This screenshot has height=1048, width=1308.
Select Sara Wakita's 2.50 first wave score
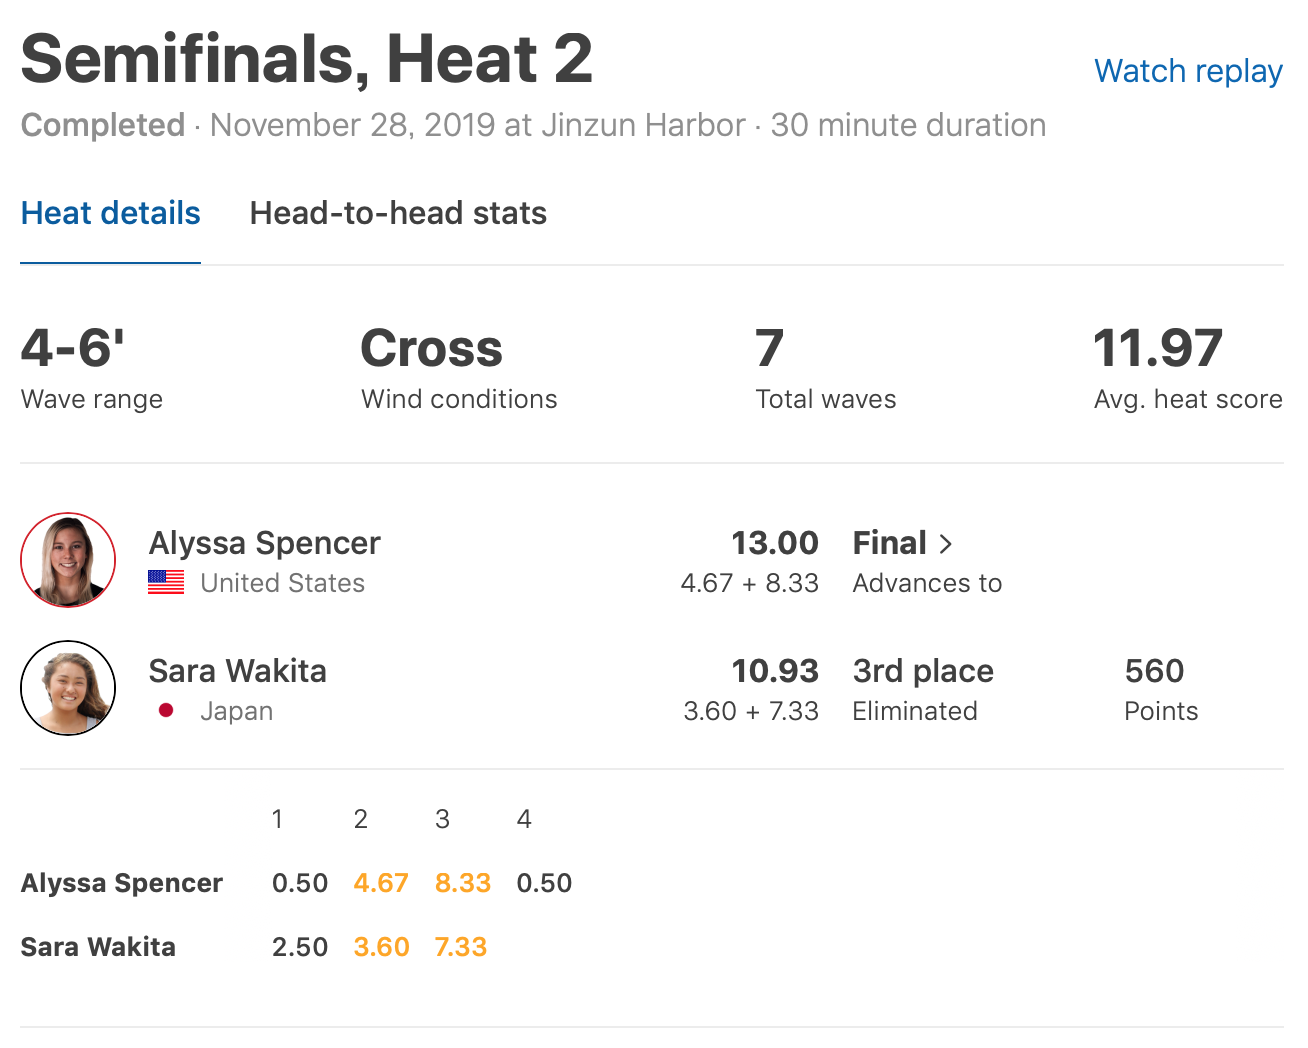click(299, 947)
